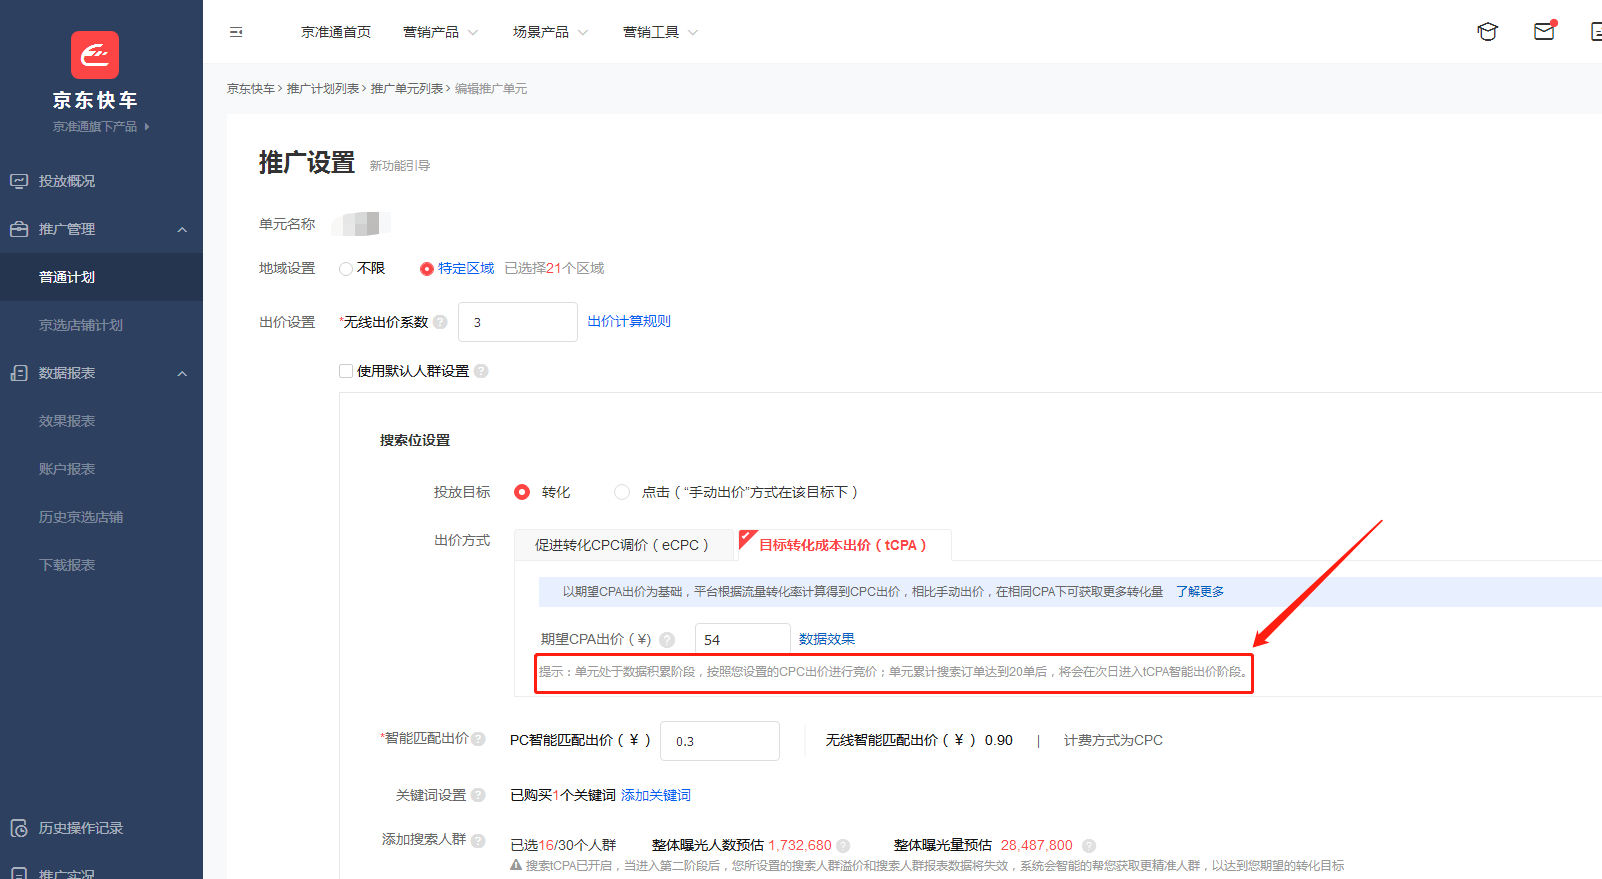Go to 京准通首页
Screen dimensions: 1602x879
click(x=336, y=32)
